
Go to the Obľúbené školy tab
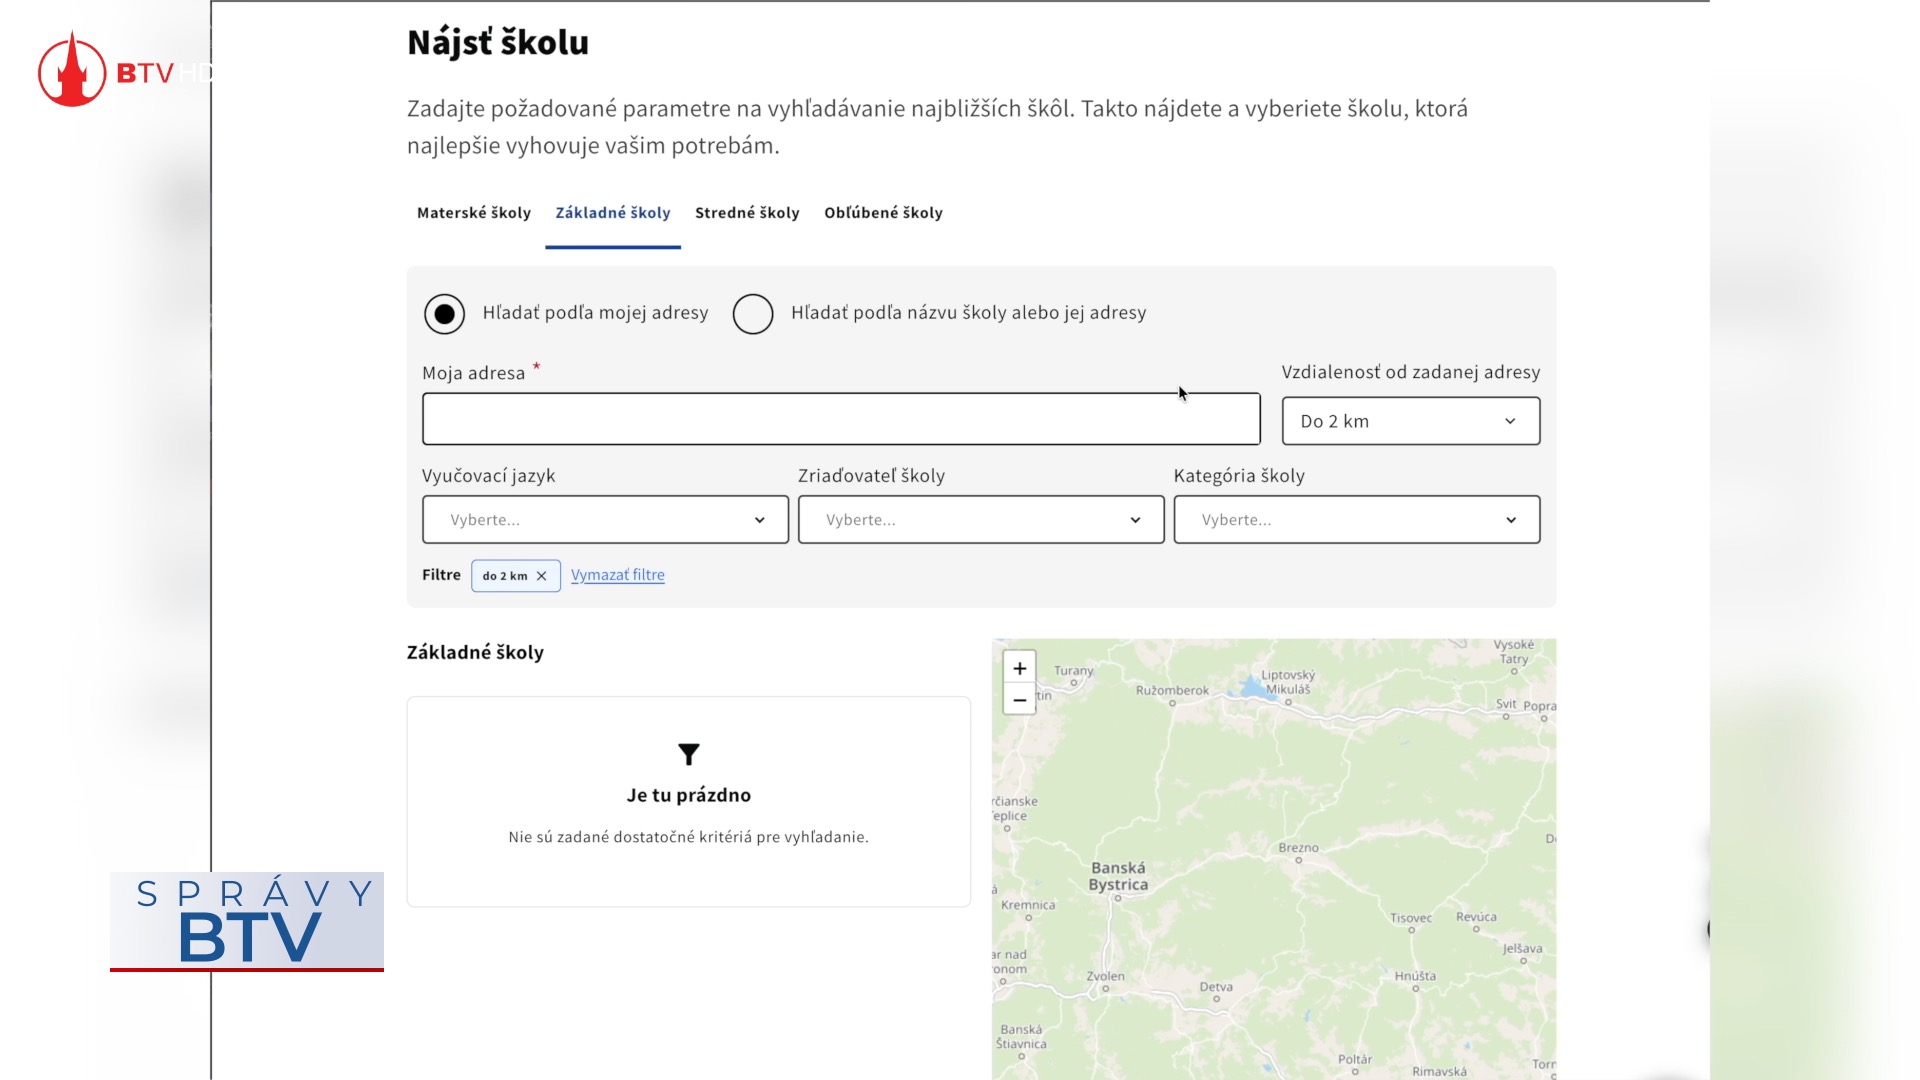point(883,213)
